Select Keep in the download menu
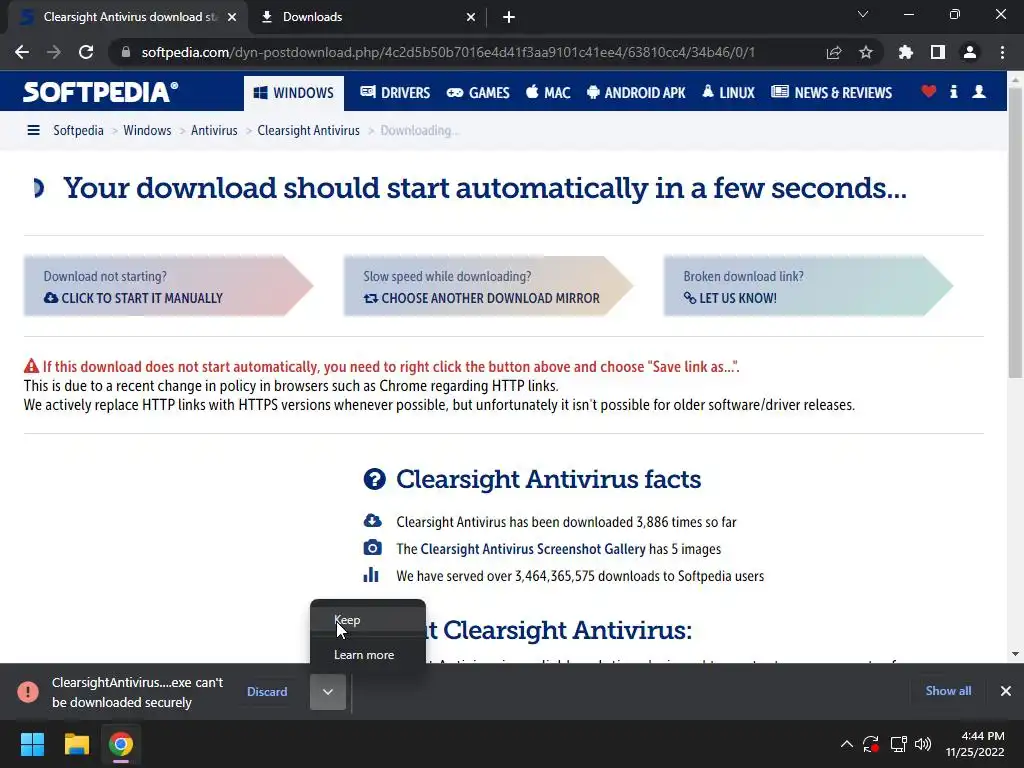 pos(368,620)
